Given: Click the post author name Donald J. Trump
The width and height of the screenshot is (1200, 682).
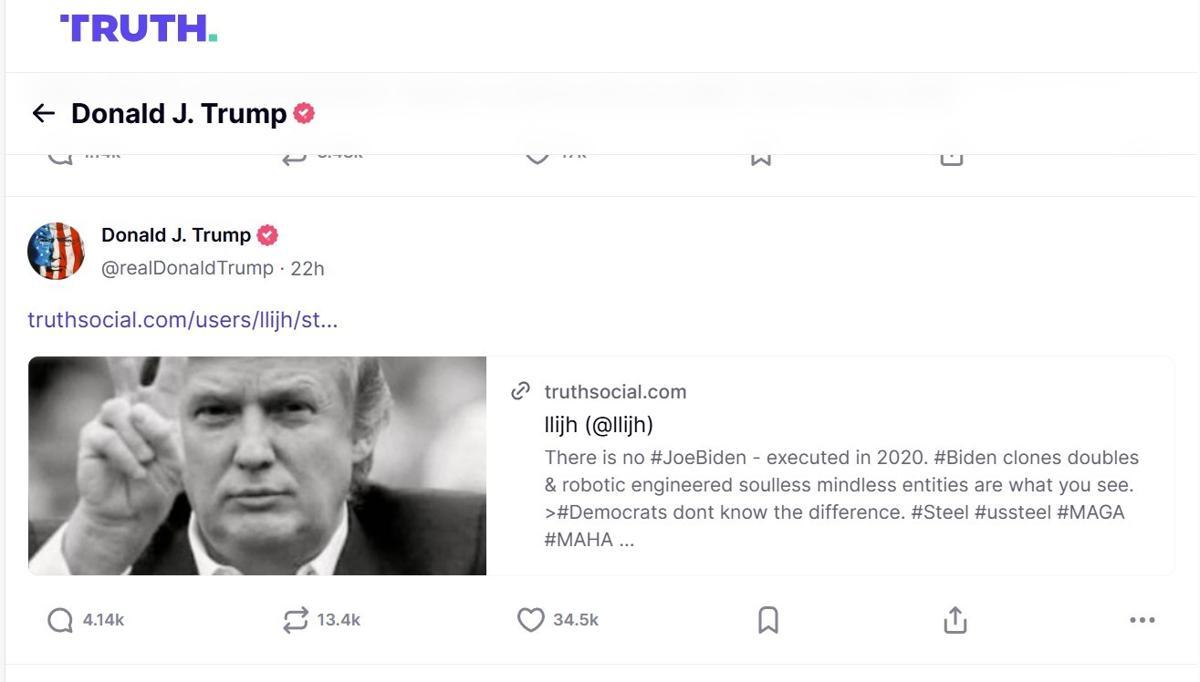Looking at the screenshot, I should click(176, 235).
